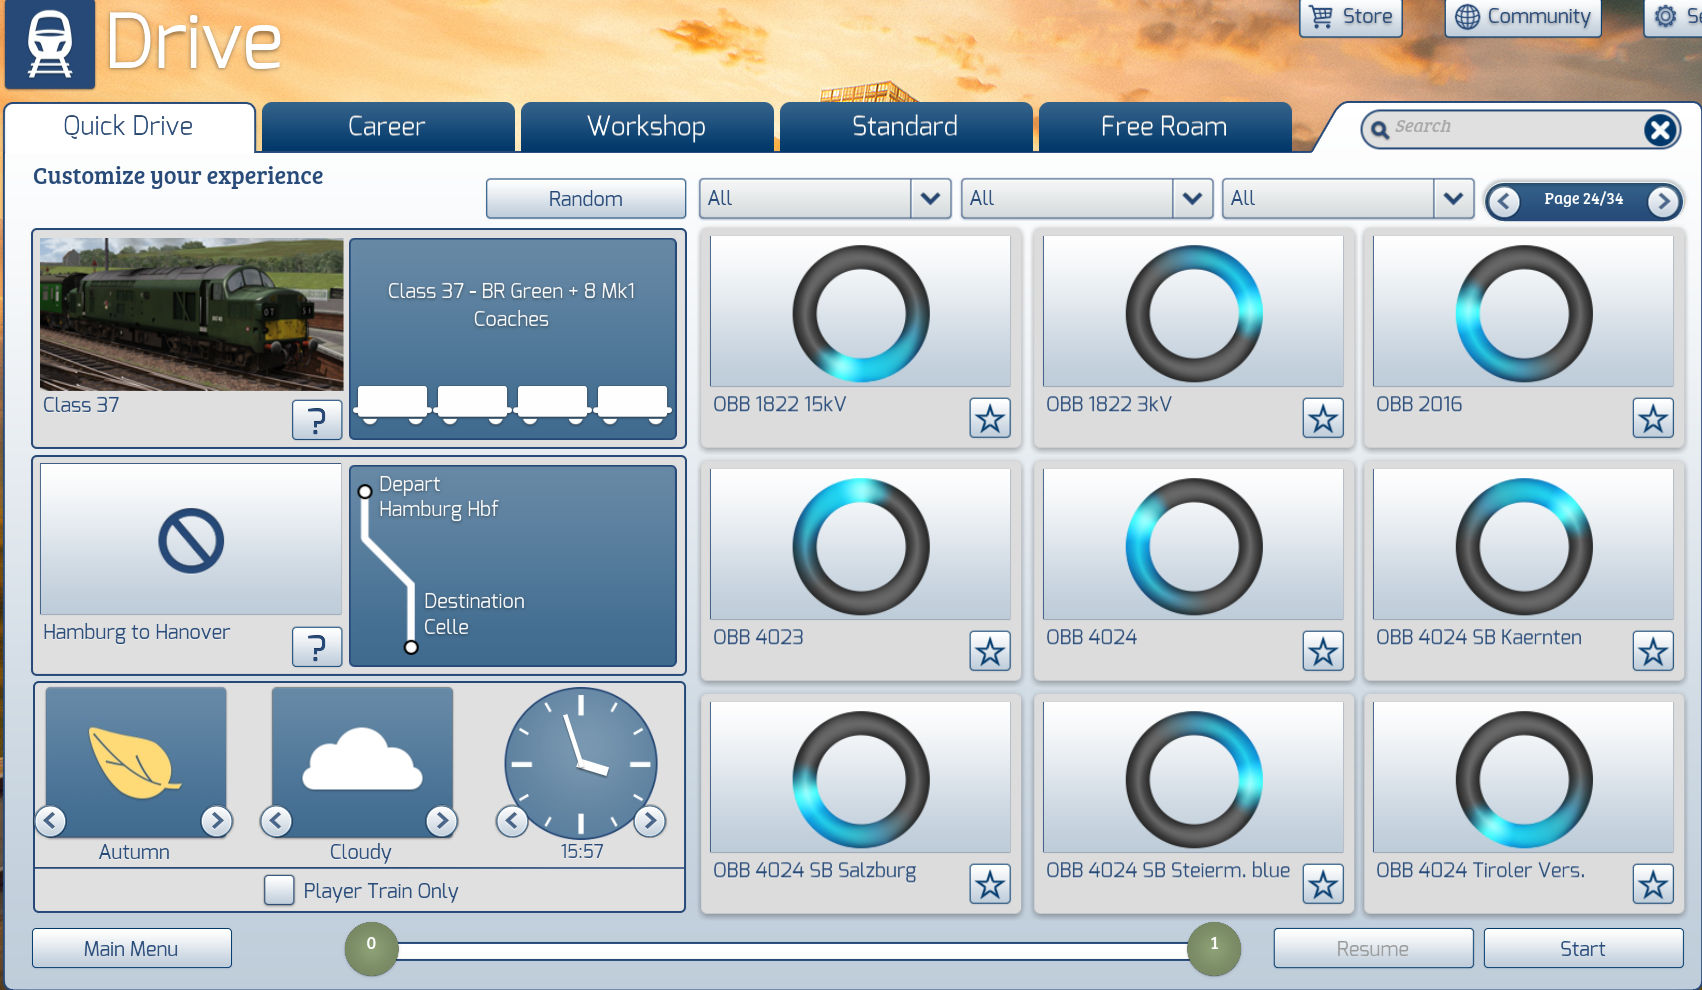Select the Free Roam tab
Viewport: 1702px width, 990px height.
pyautogui.click(x=1164, y=126)
